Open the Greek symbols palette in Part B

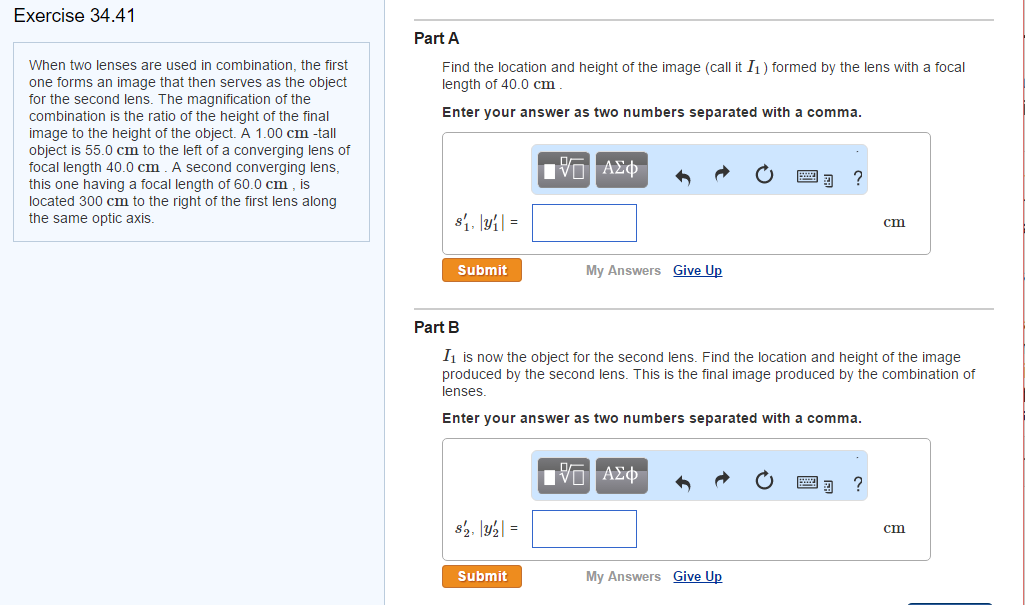[x=620, y=475]
